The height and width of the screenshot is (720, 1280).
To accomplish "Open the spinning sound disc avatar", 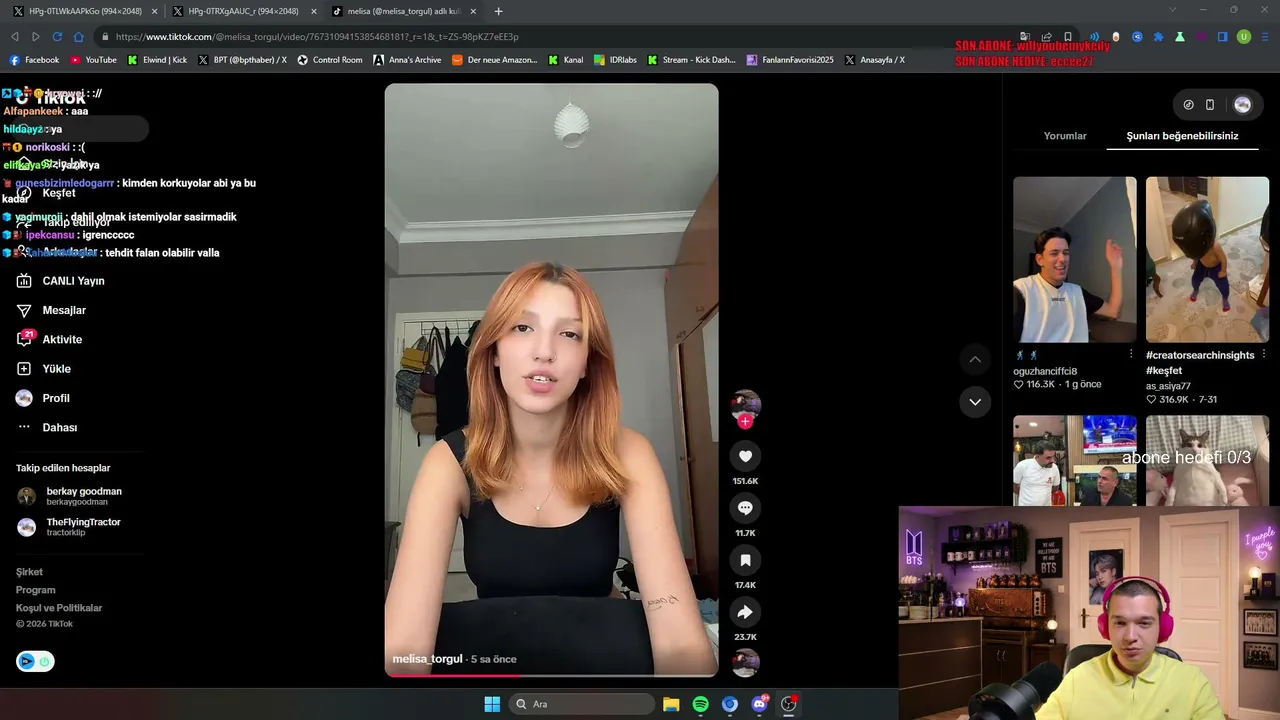I will [x=745, y=662].
